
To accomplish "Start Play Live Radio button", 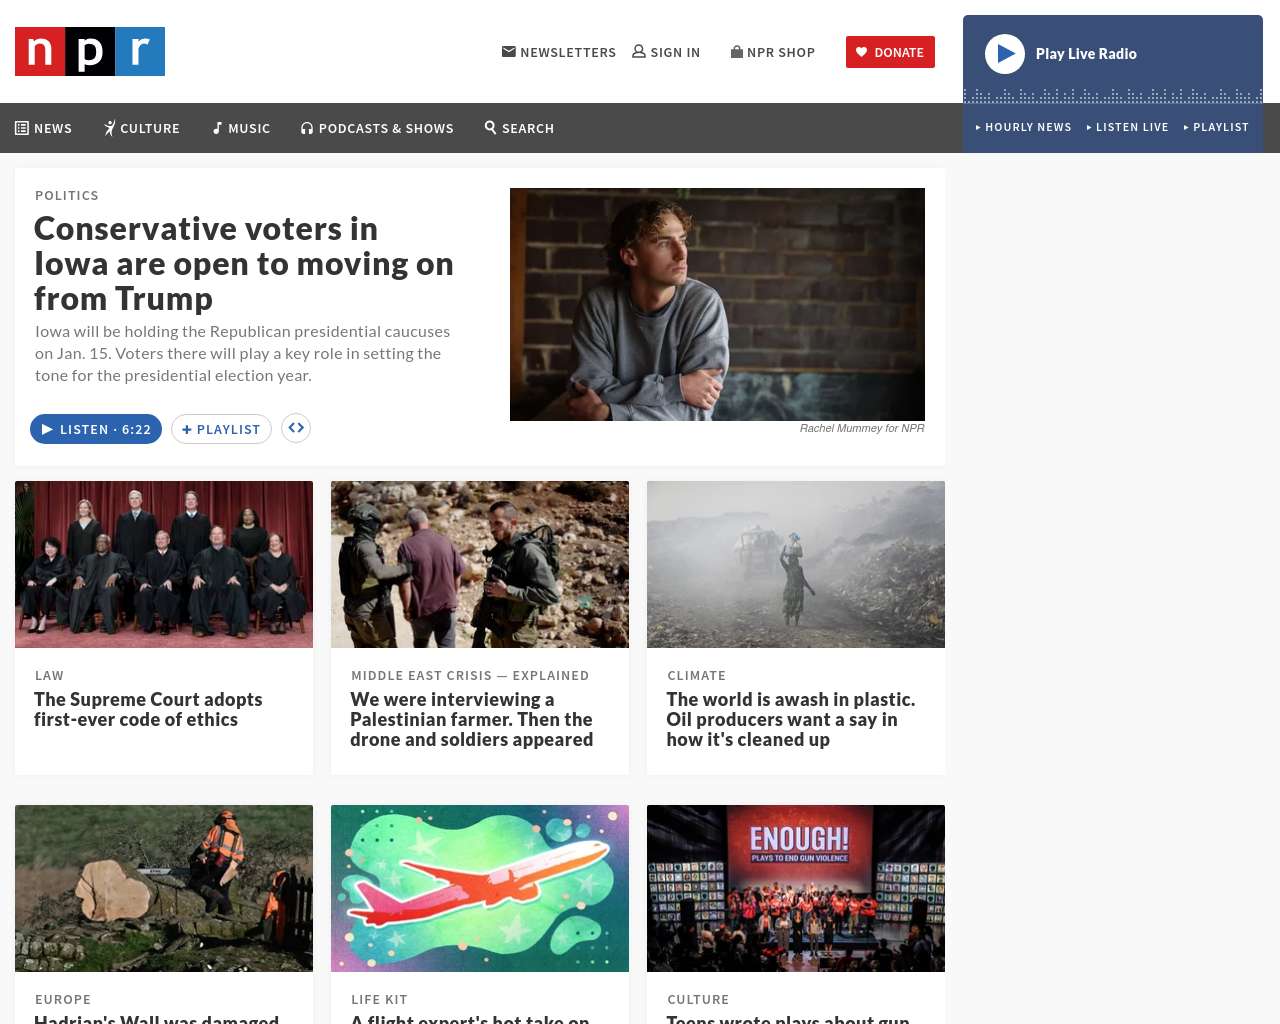I will point(1005,54).
